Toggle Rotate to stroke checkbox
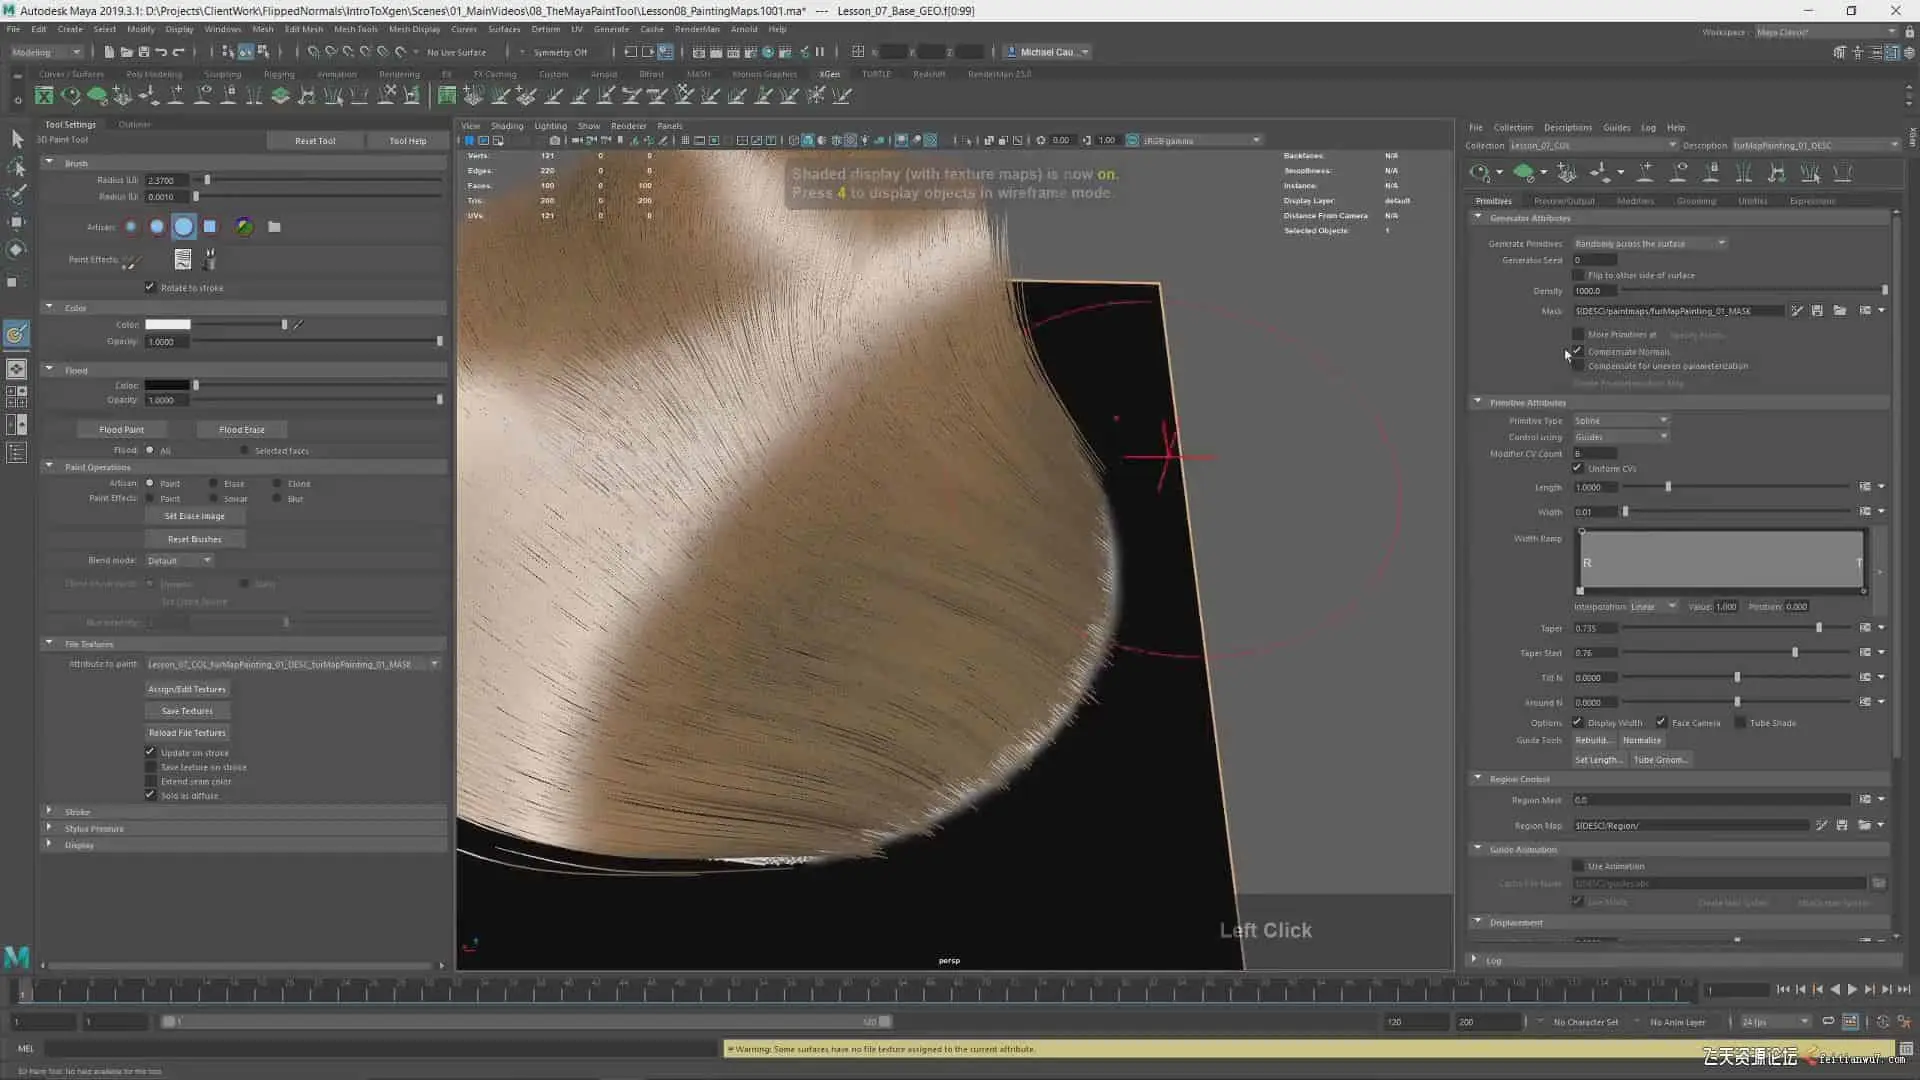 click(150, 287)
